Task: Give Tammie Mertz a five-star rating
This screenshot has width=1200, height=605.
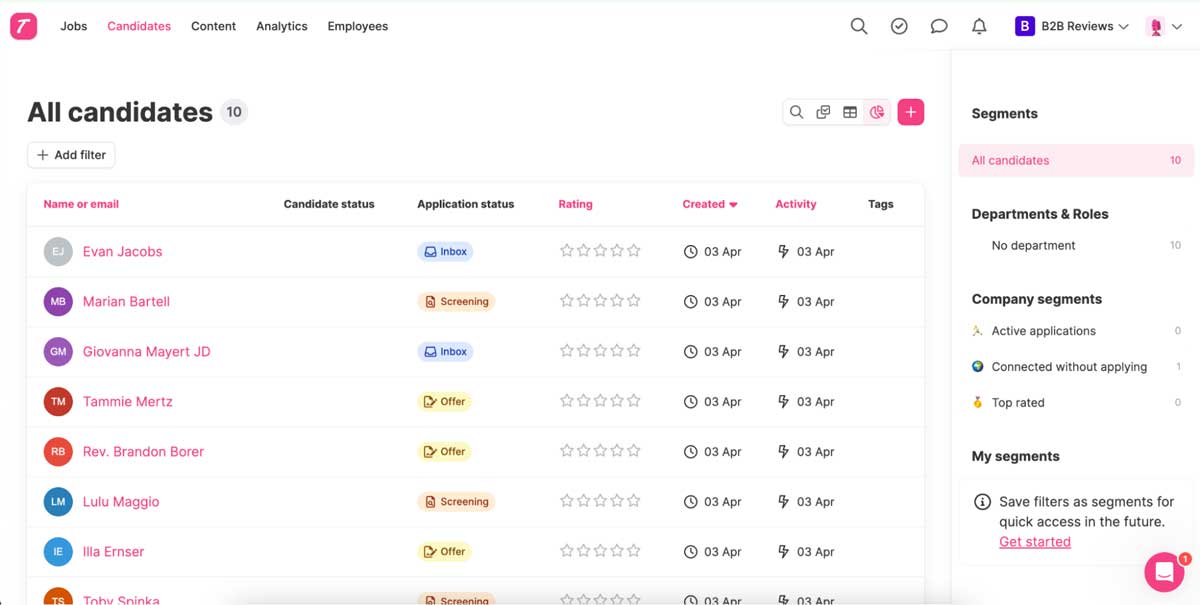Action: point(633,401)
